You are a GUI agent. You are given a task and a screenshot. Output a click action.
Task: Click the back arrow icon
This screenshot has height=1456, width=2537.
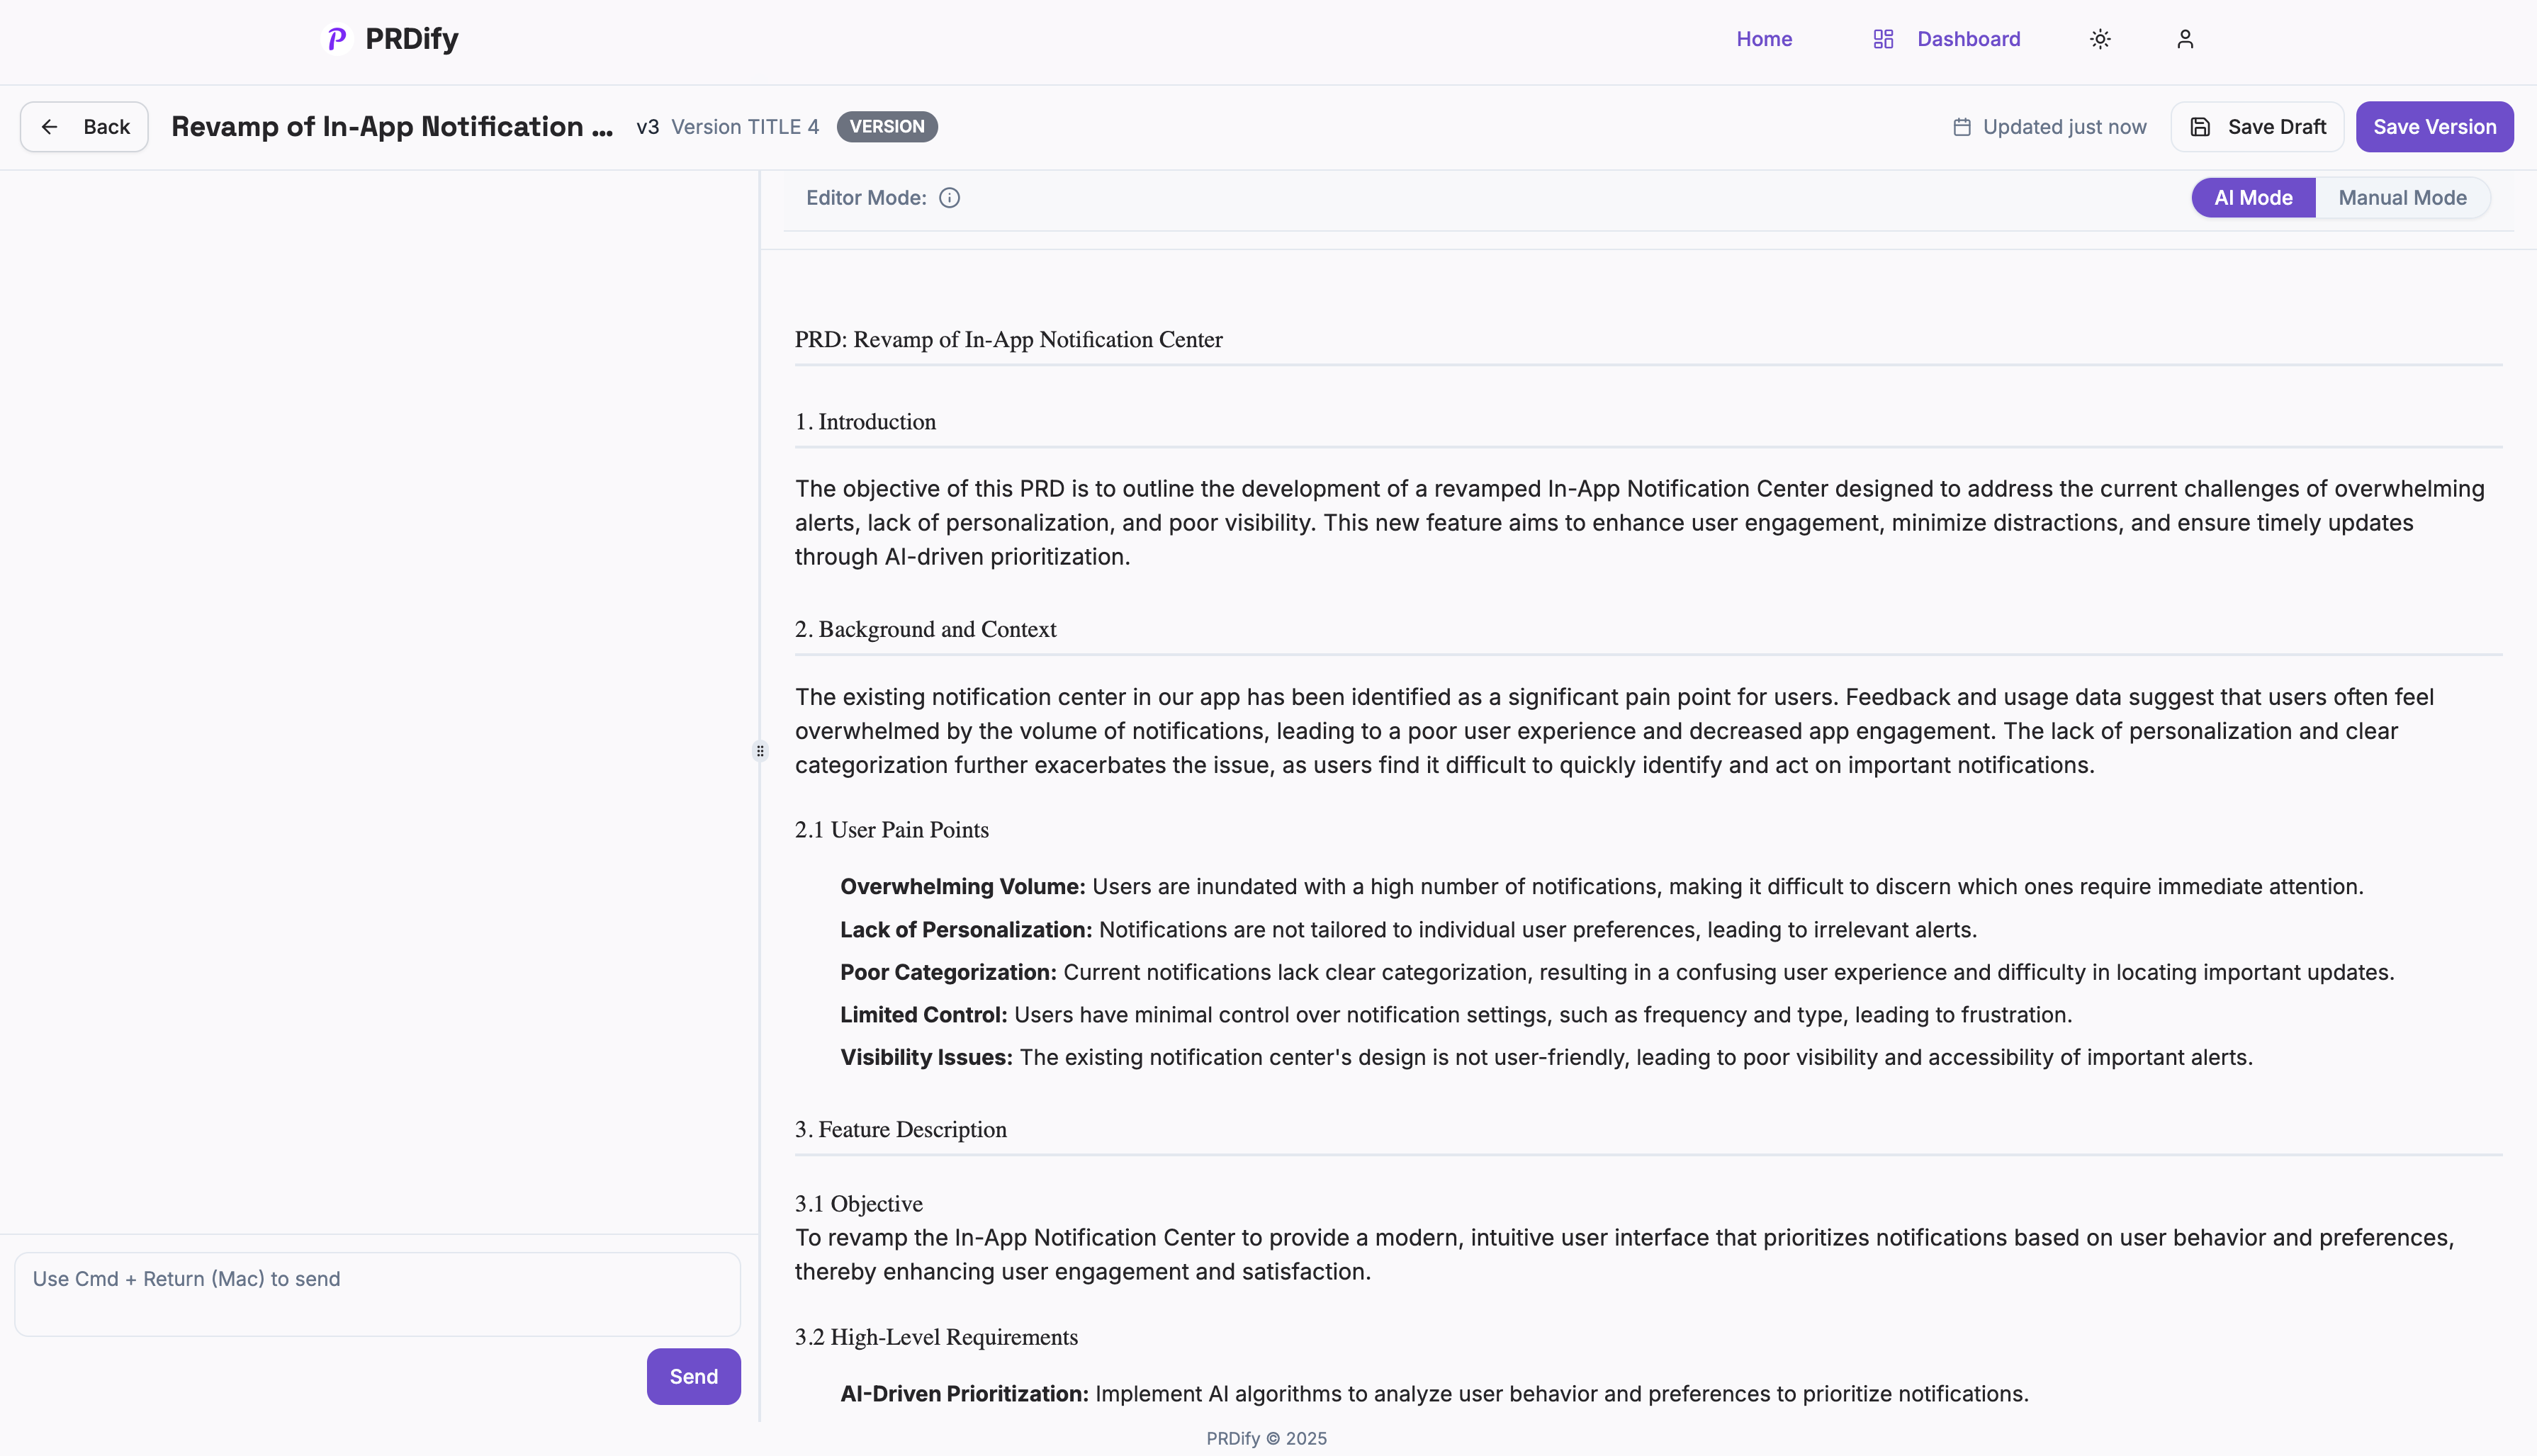pyautogui.click(x=50, y=126)
